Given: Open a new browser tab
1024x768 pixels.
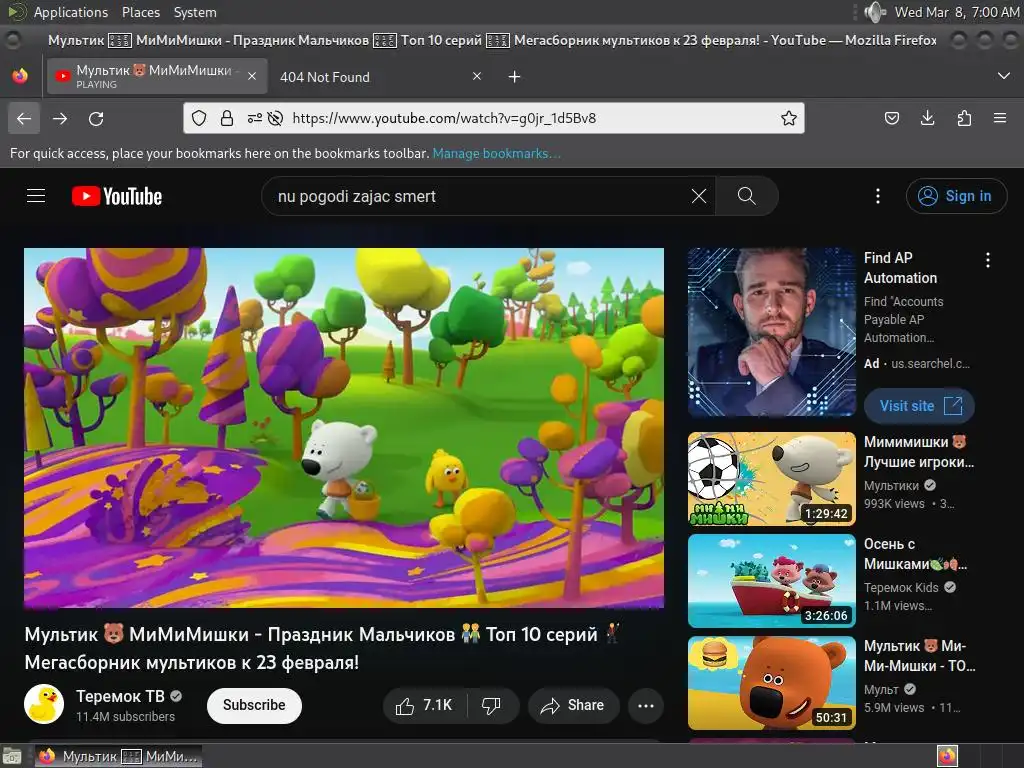Looking at the screenshot, I should coord(515,77).
